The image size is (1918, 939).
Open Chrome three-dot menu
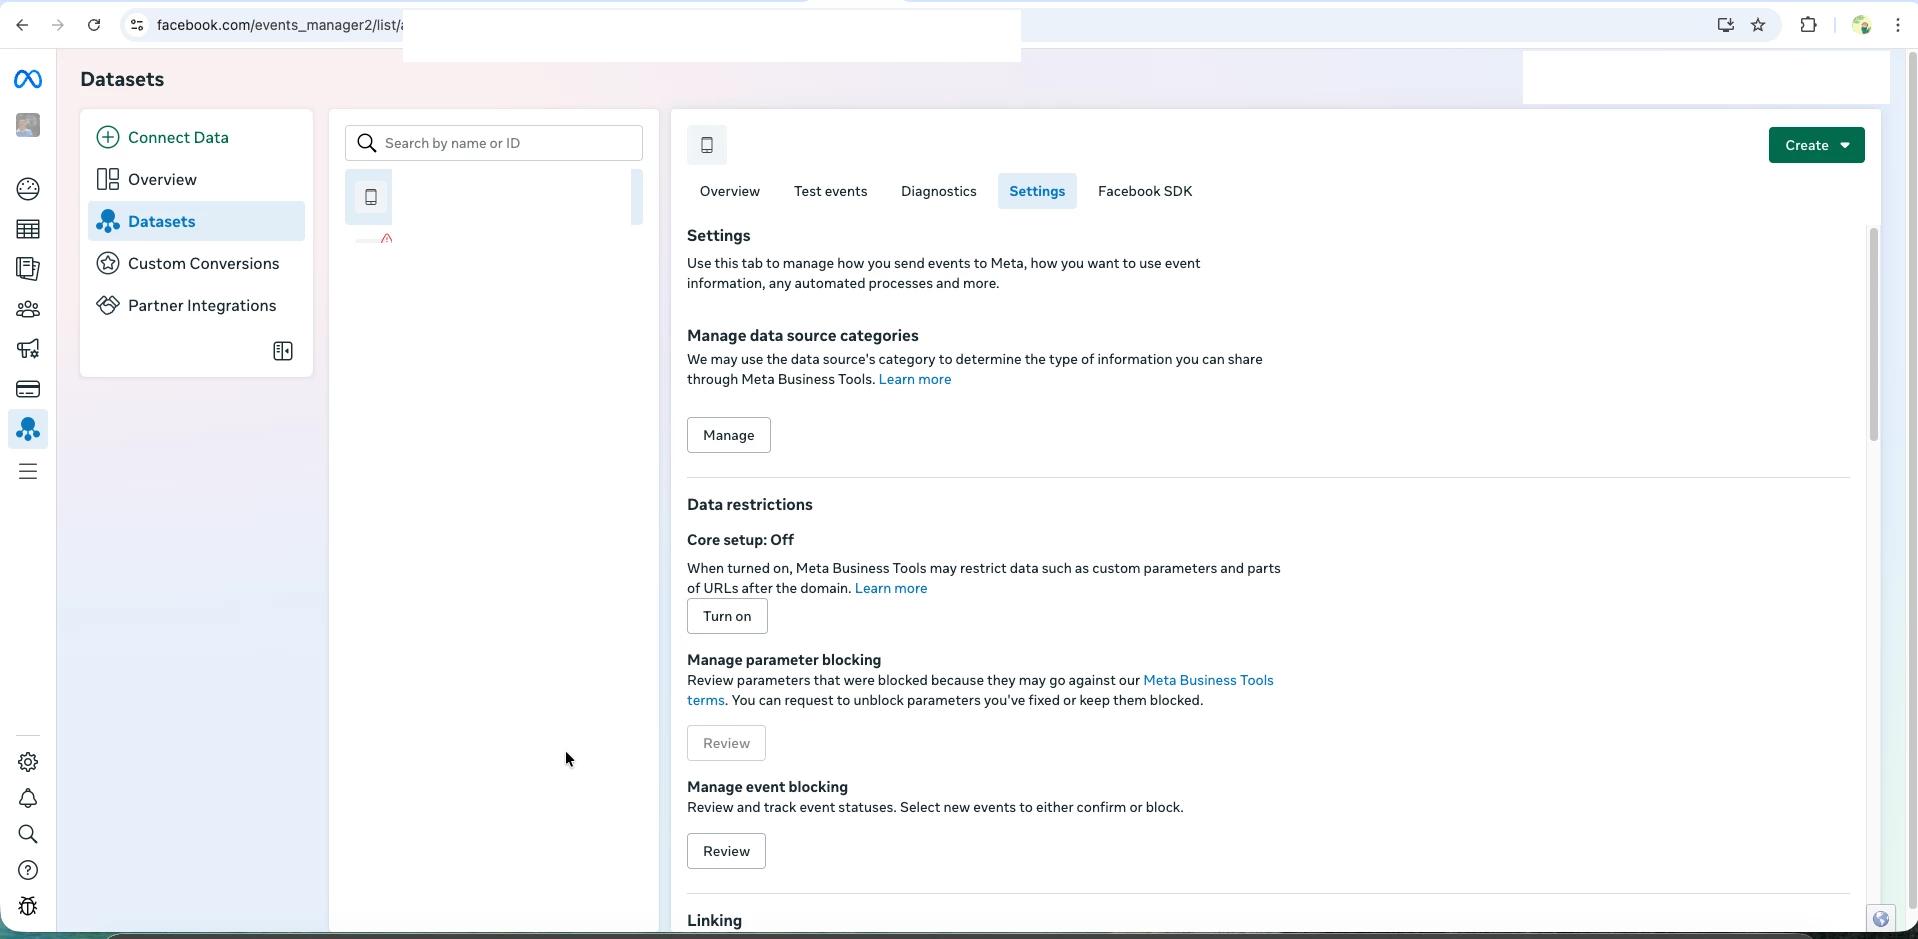1898,25
